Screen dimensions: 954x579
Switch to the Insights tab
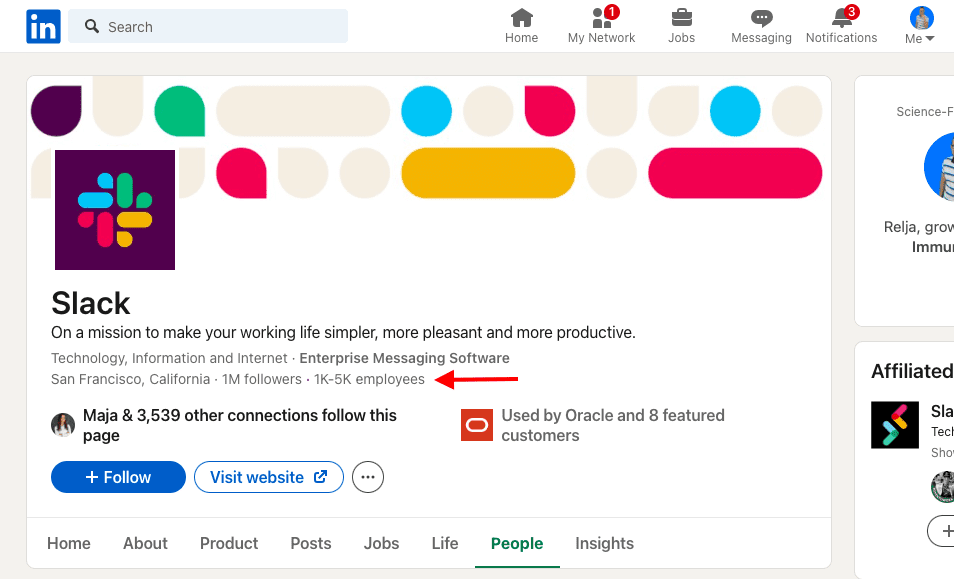605,543
